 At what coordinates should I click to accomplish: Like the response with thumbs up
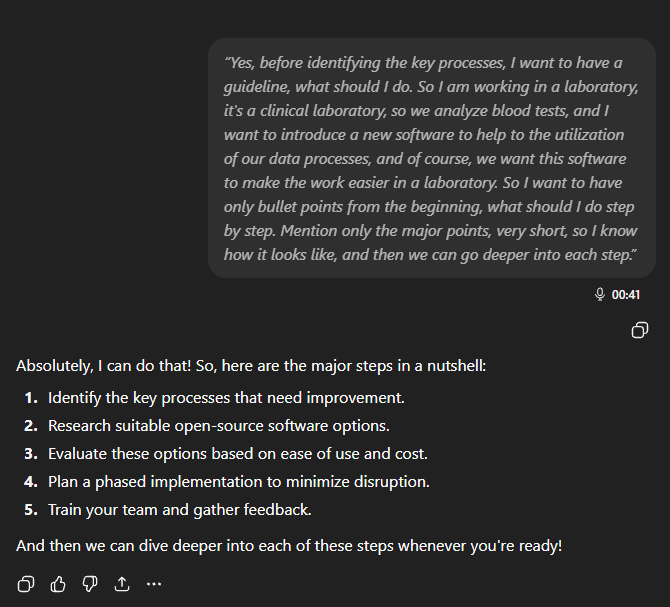point(58,583)
